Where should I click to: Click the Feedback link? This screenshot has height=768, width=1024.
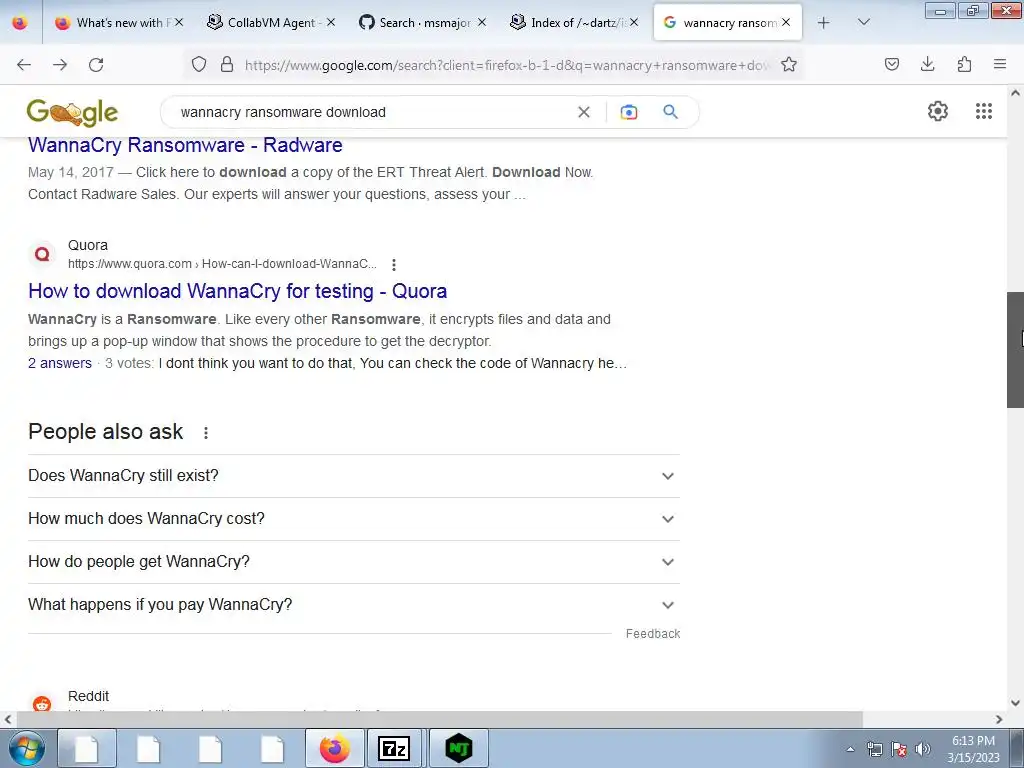pyautogui.click(x=652, y=633)
